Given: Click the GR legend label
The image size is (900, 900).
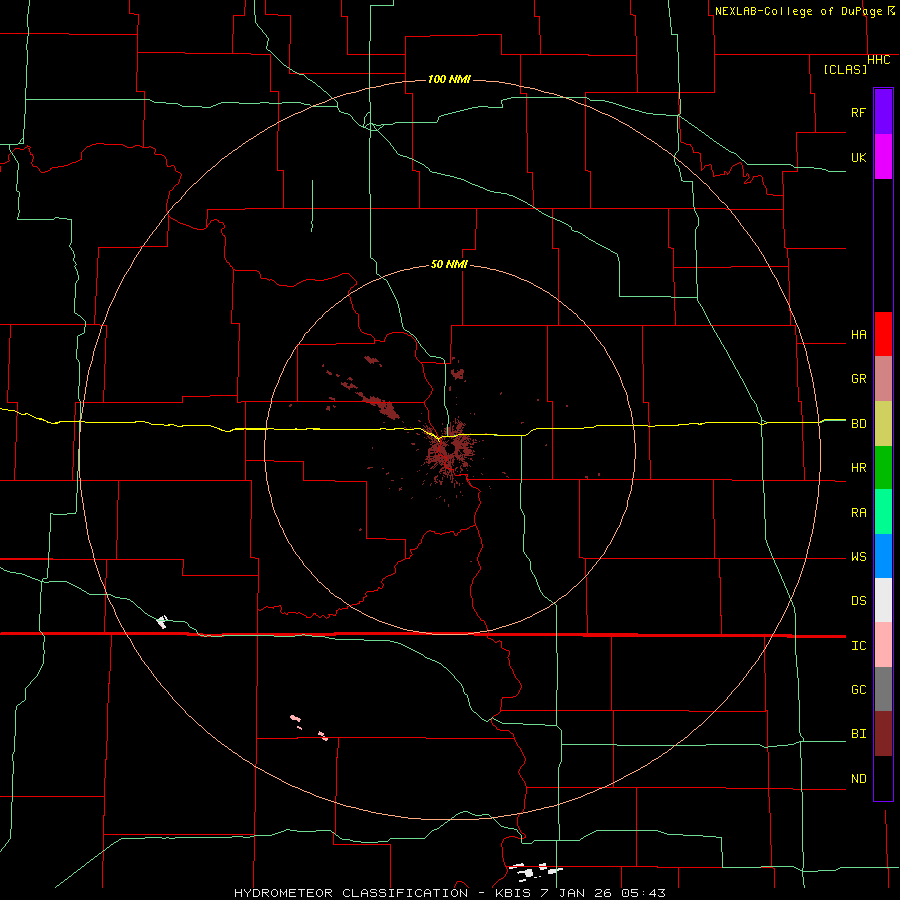Looking at the screenshot, I should [x=858, y=379].
